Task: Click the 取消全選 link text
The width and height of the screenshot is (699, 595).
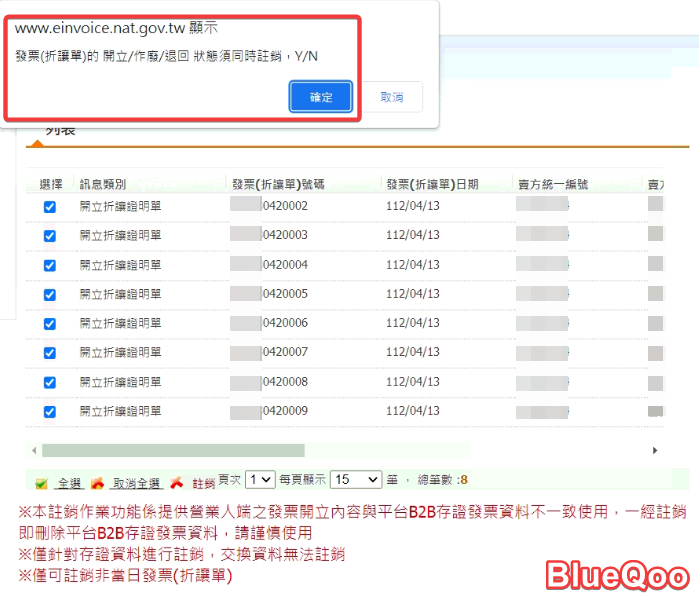Action: pos(135,483)
